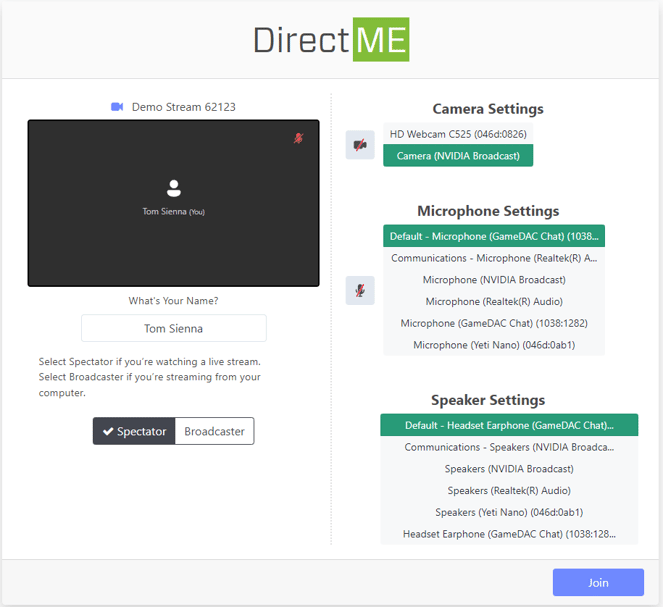Toggle the camera on/off button

click(x=360, y=145)
